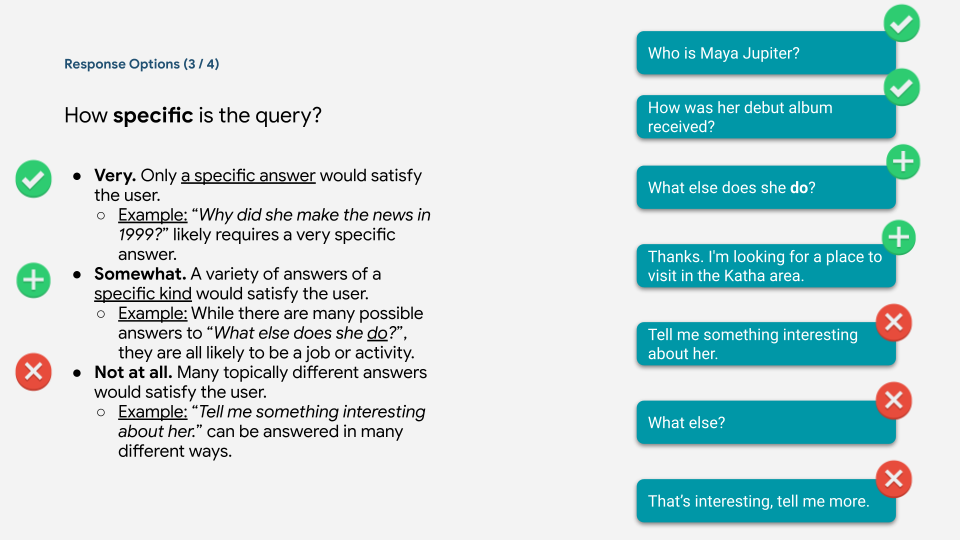This screenshot has width=960, height=540.
Task: Click the underlined 'a specific answer' text
Action: (248, 176)
